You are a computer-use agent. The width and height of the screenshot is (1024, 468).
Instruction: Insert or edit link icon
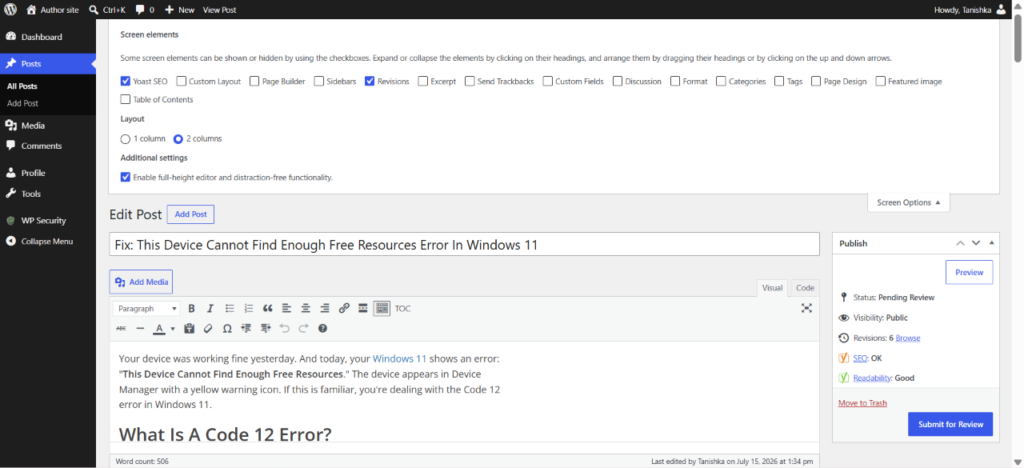pos(344,309)
